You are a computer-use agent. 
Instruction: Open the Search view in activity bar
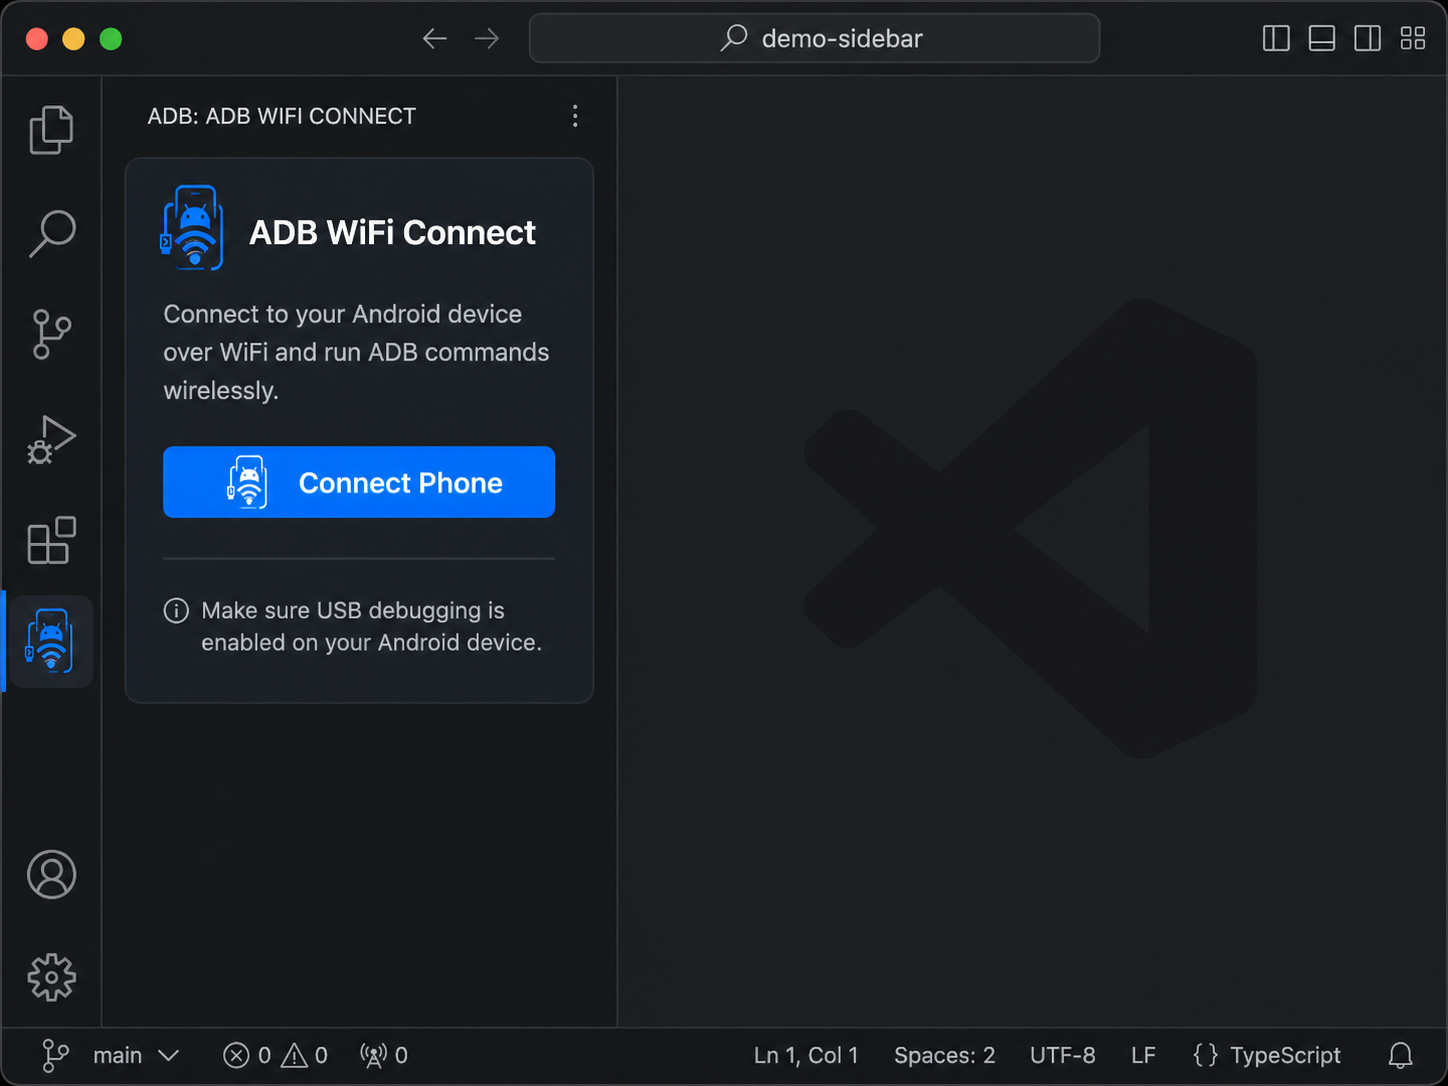pos(51,233)
